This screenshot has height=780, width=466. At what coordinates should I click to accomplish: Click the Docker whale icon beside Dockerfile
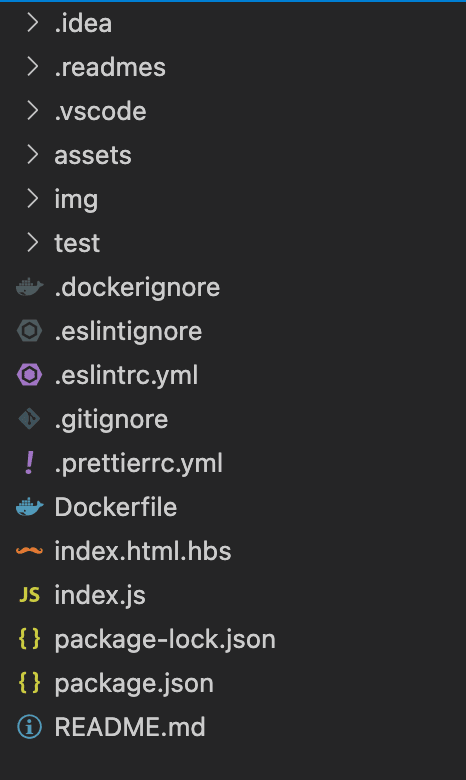[x=29, y=507]
